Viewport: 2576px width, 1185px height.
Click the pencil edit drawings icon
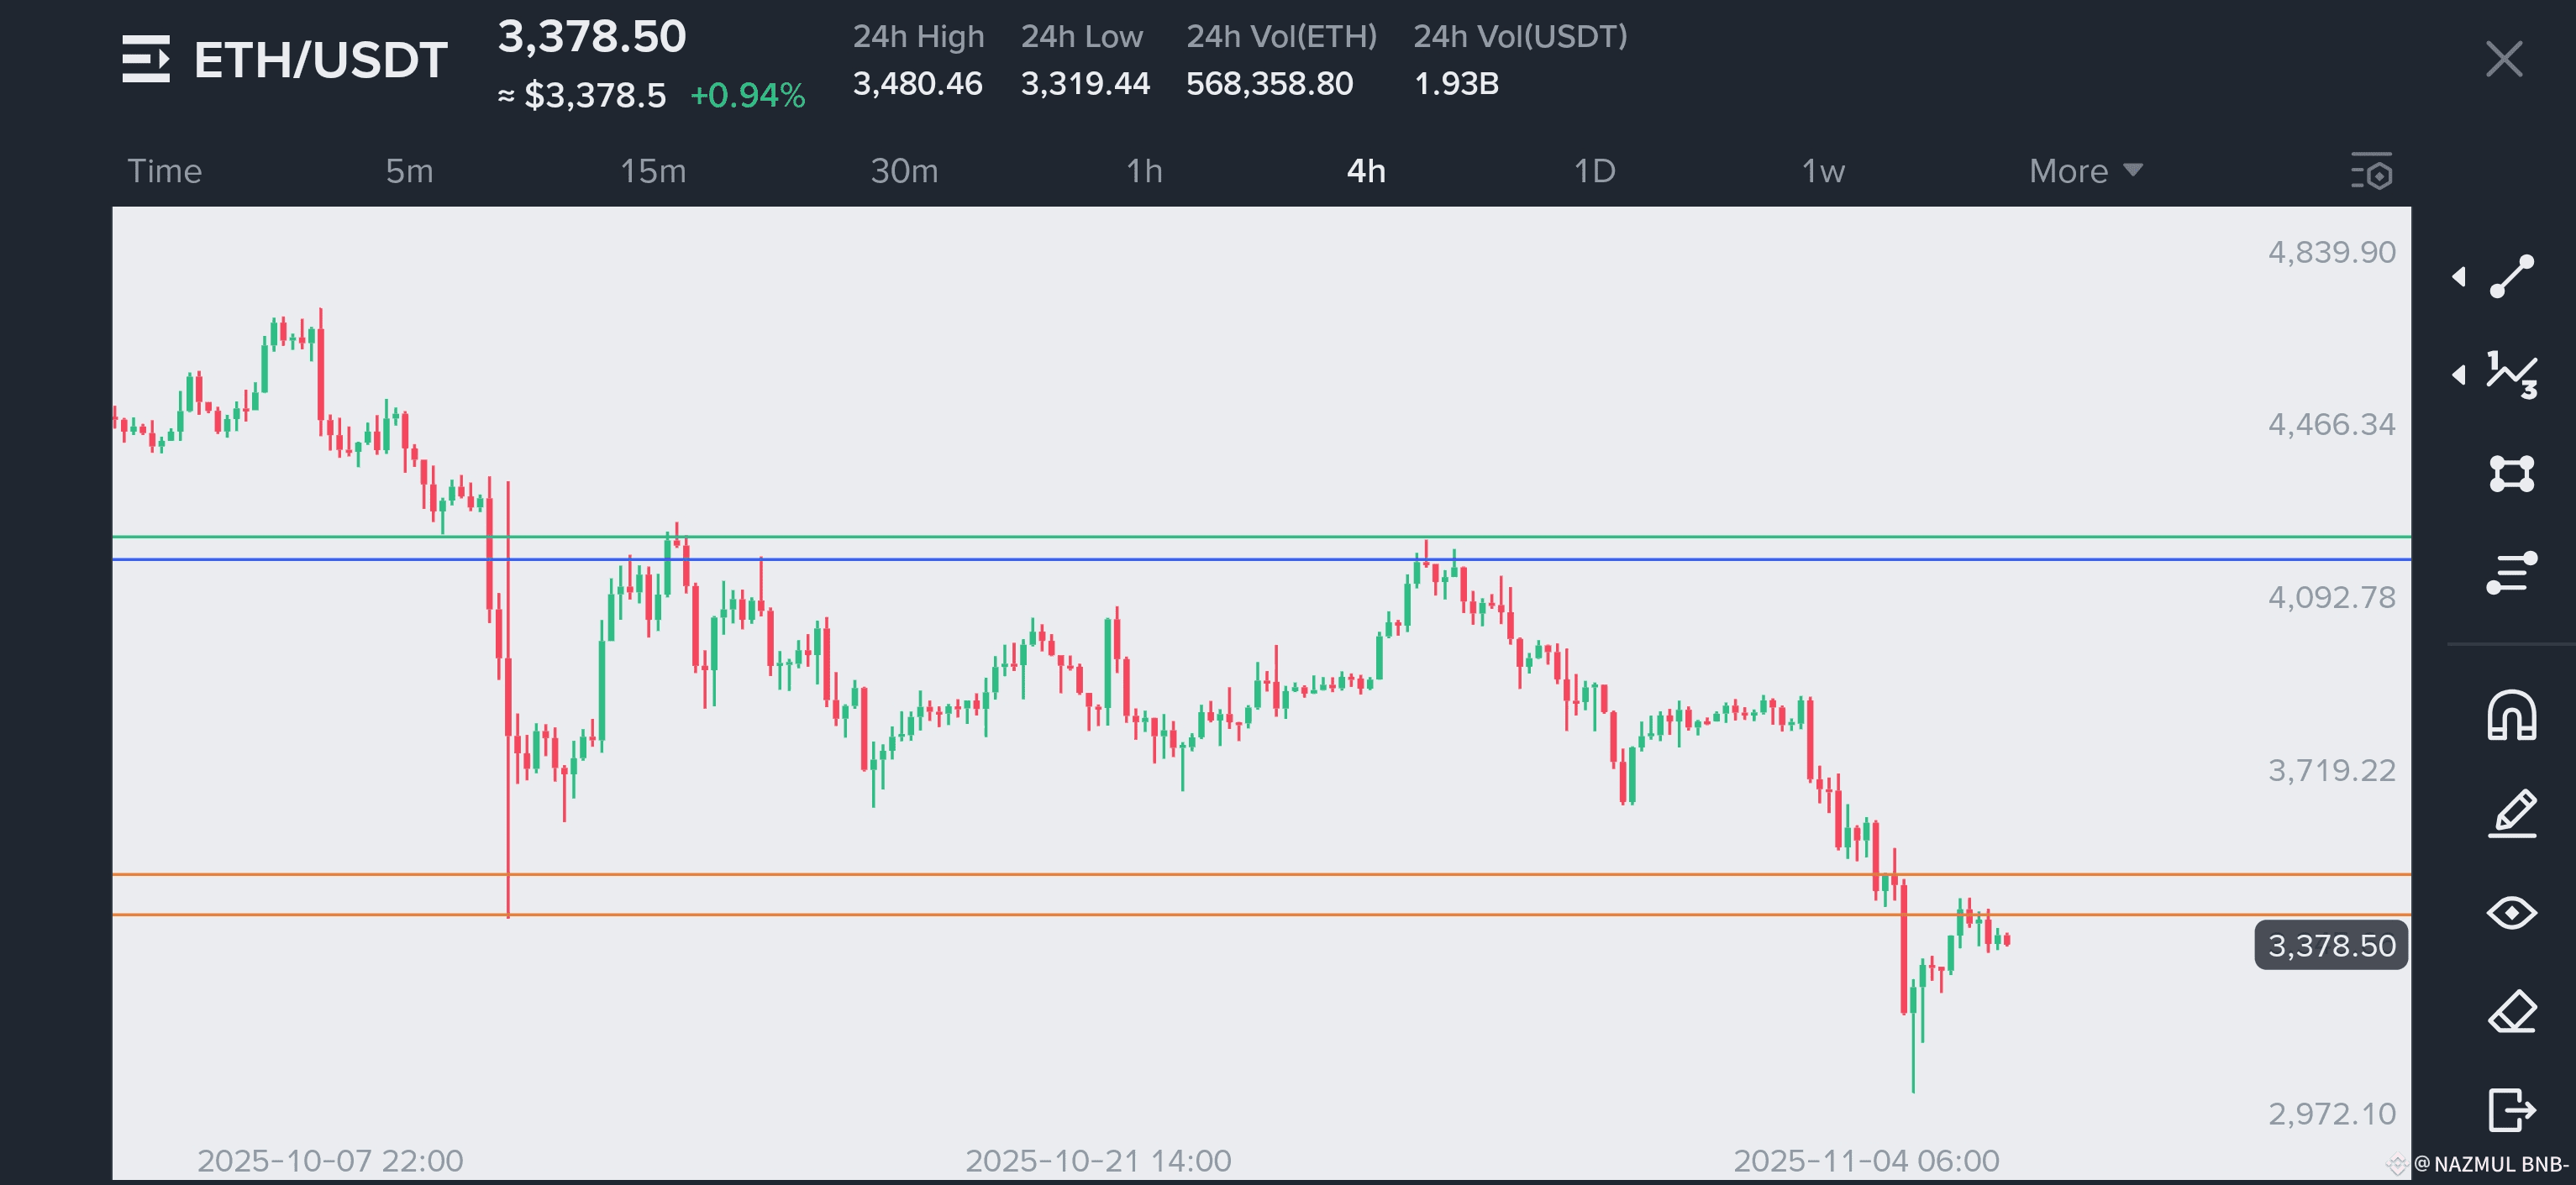(2511, 813)
